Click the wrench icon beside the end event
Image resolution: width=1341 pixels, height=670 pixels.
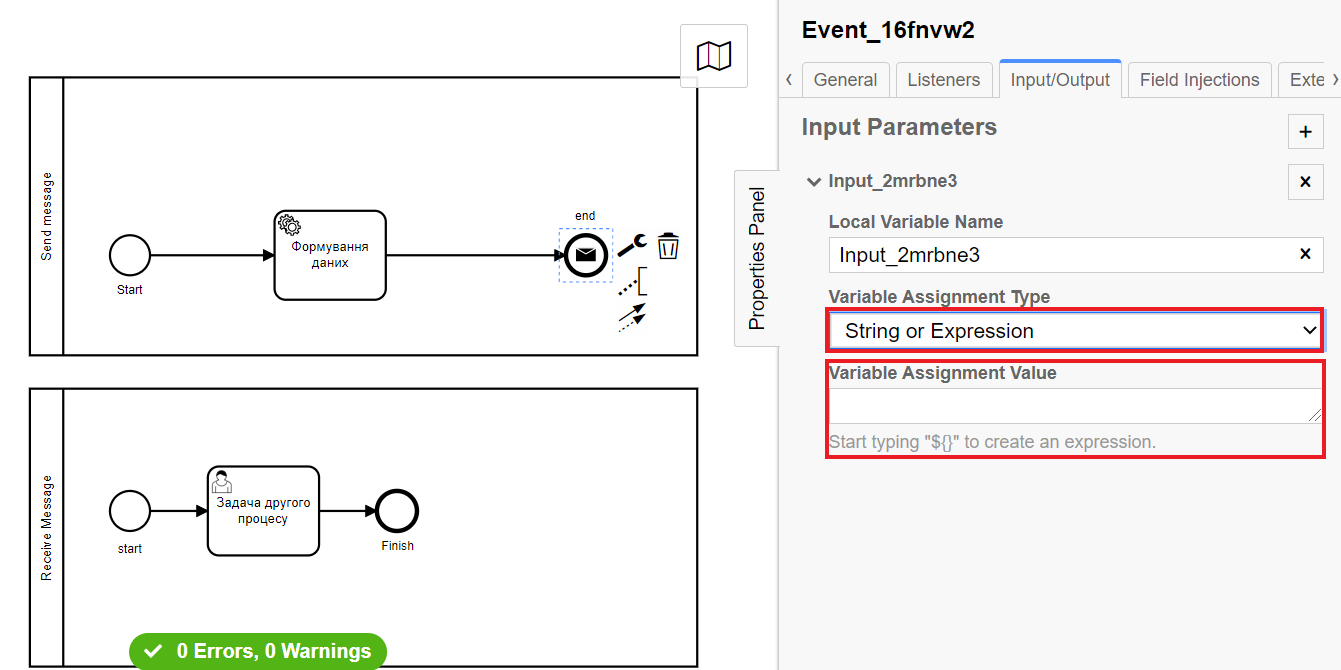[x=631, y=243]
